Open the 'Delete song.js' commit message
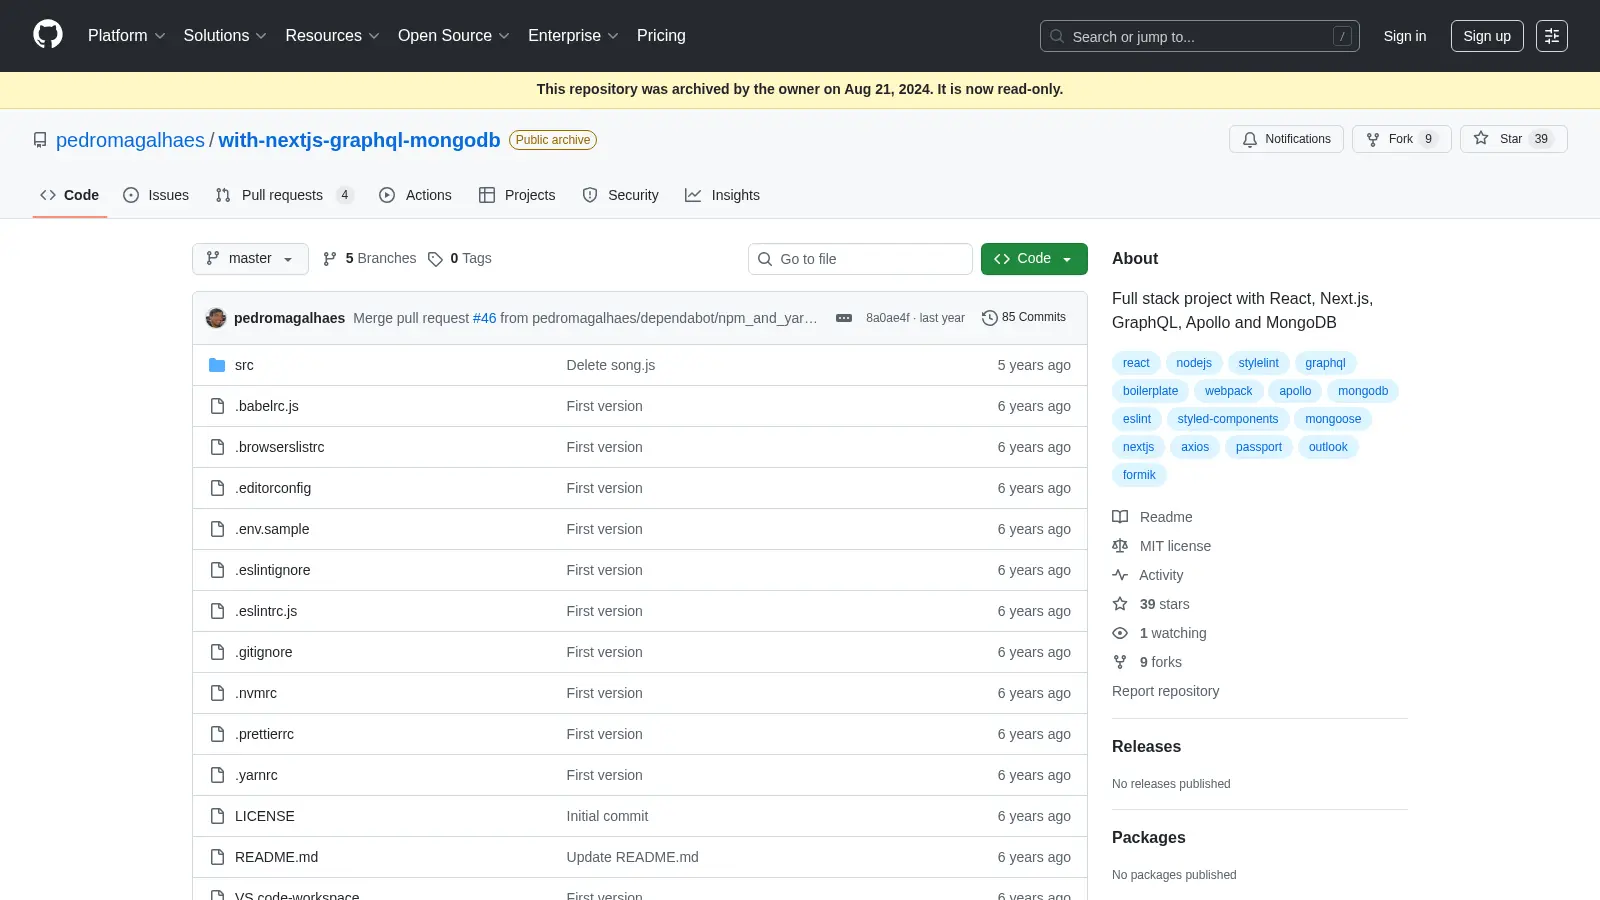The height and width of the screenshot is (900, 1600). [x=611, y=365]
